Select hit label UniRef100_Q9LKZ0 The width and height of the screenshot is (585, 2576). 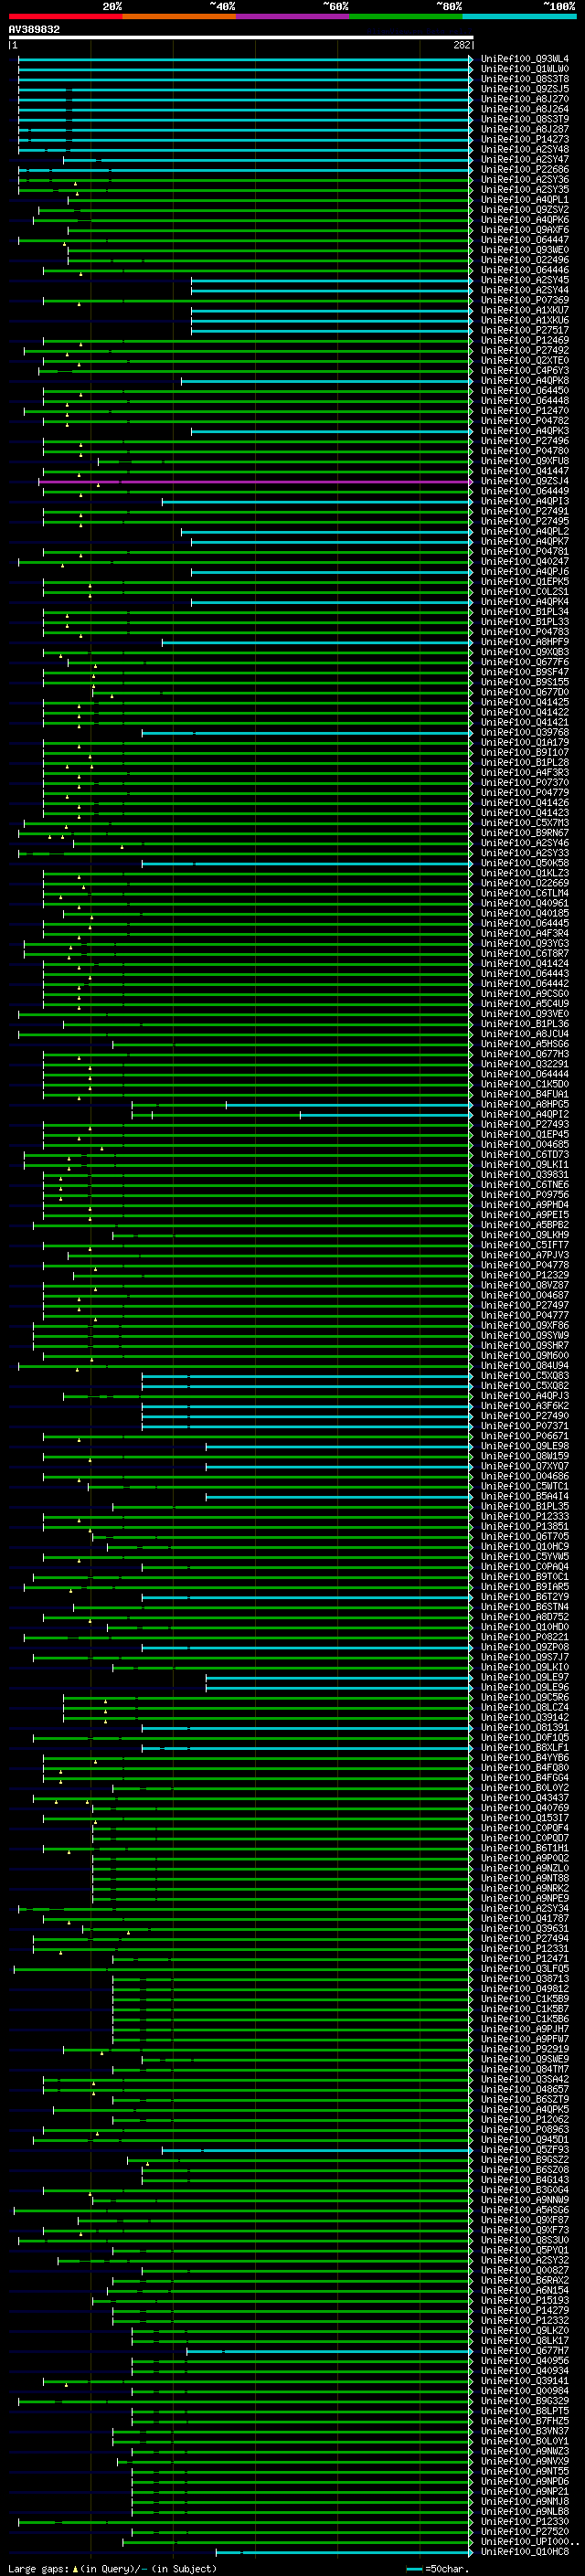click(525, 2330)
